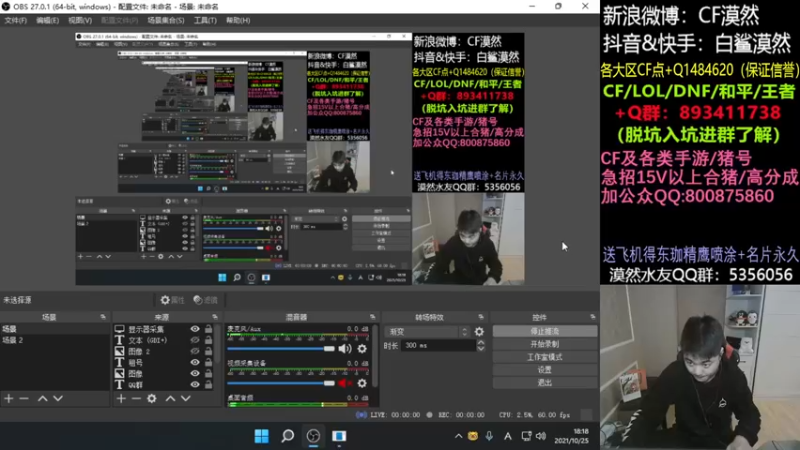Open taskbar Search icon
800x450 pixels.
pyautogui.click(x=288, y=436)
